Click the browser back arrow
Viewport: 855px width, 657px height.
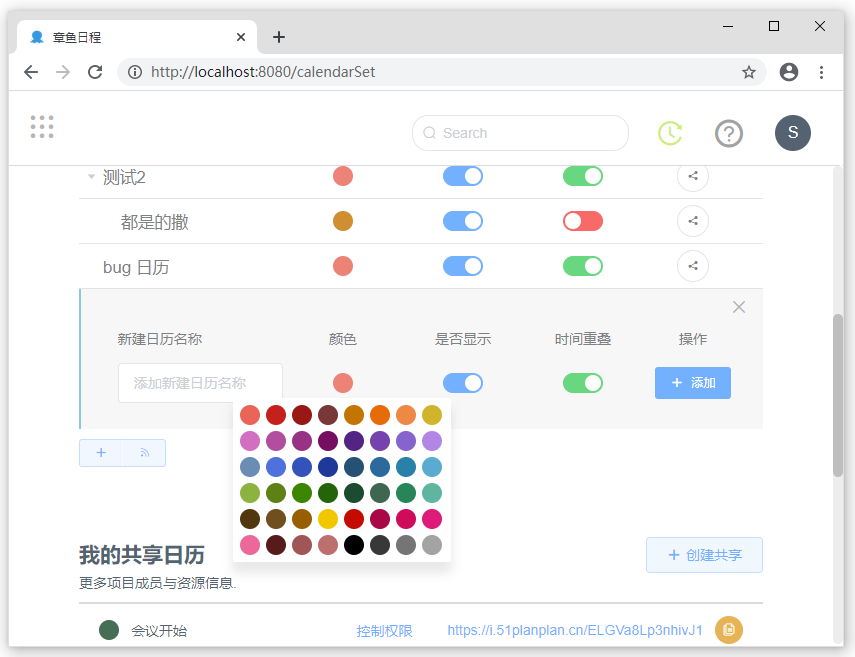pos(31,72)
